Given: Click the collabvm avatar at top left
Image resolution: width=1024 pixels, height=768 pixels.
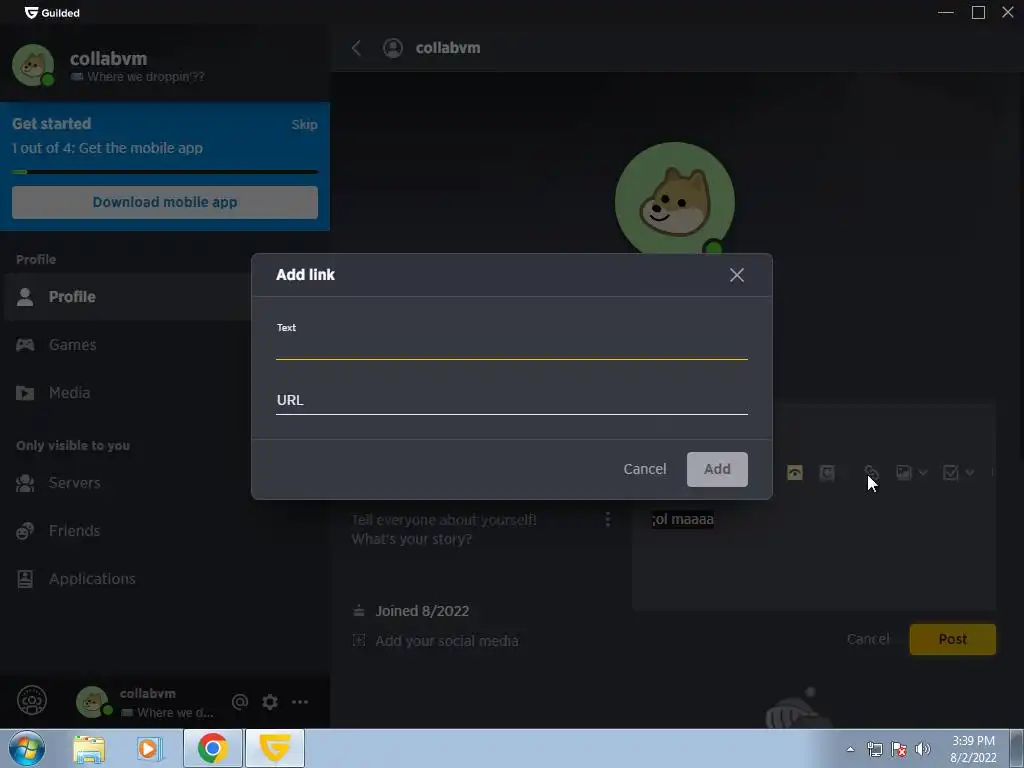Looking at the screenshot, I should [x=33, y=65].
